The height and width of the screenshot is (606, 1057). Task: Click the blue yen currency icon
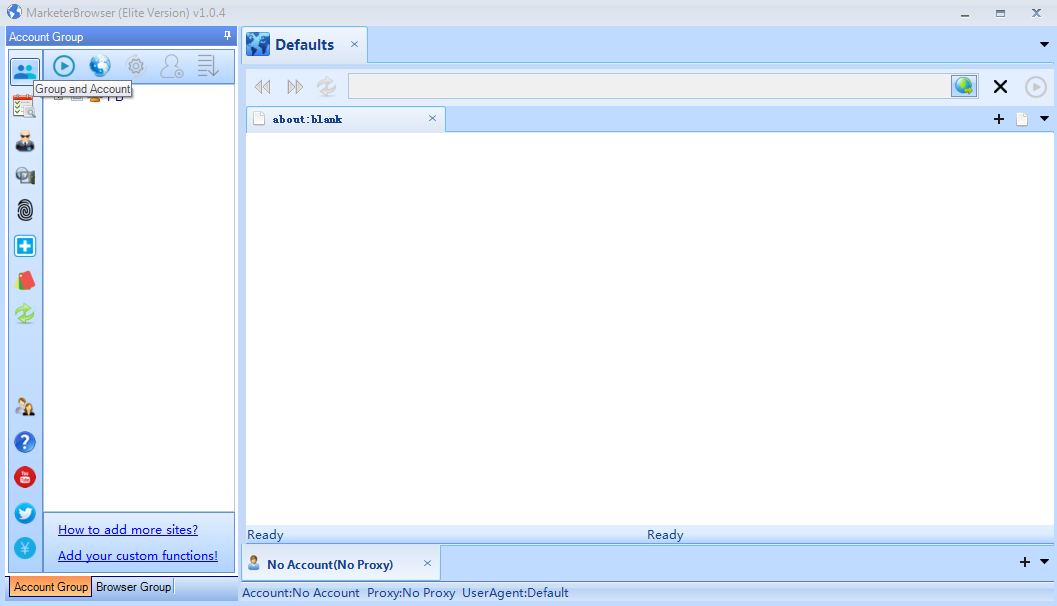click(x=25, y=548)
